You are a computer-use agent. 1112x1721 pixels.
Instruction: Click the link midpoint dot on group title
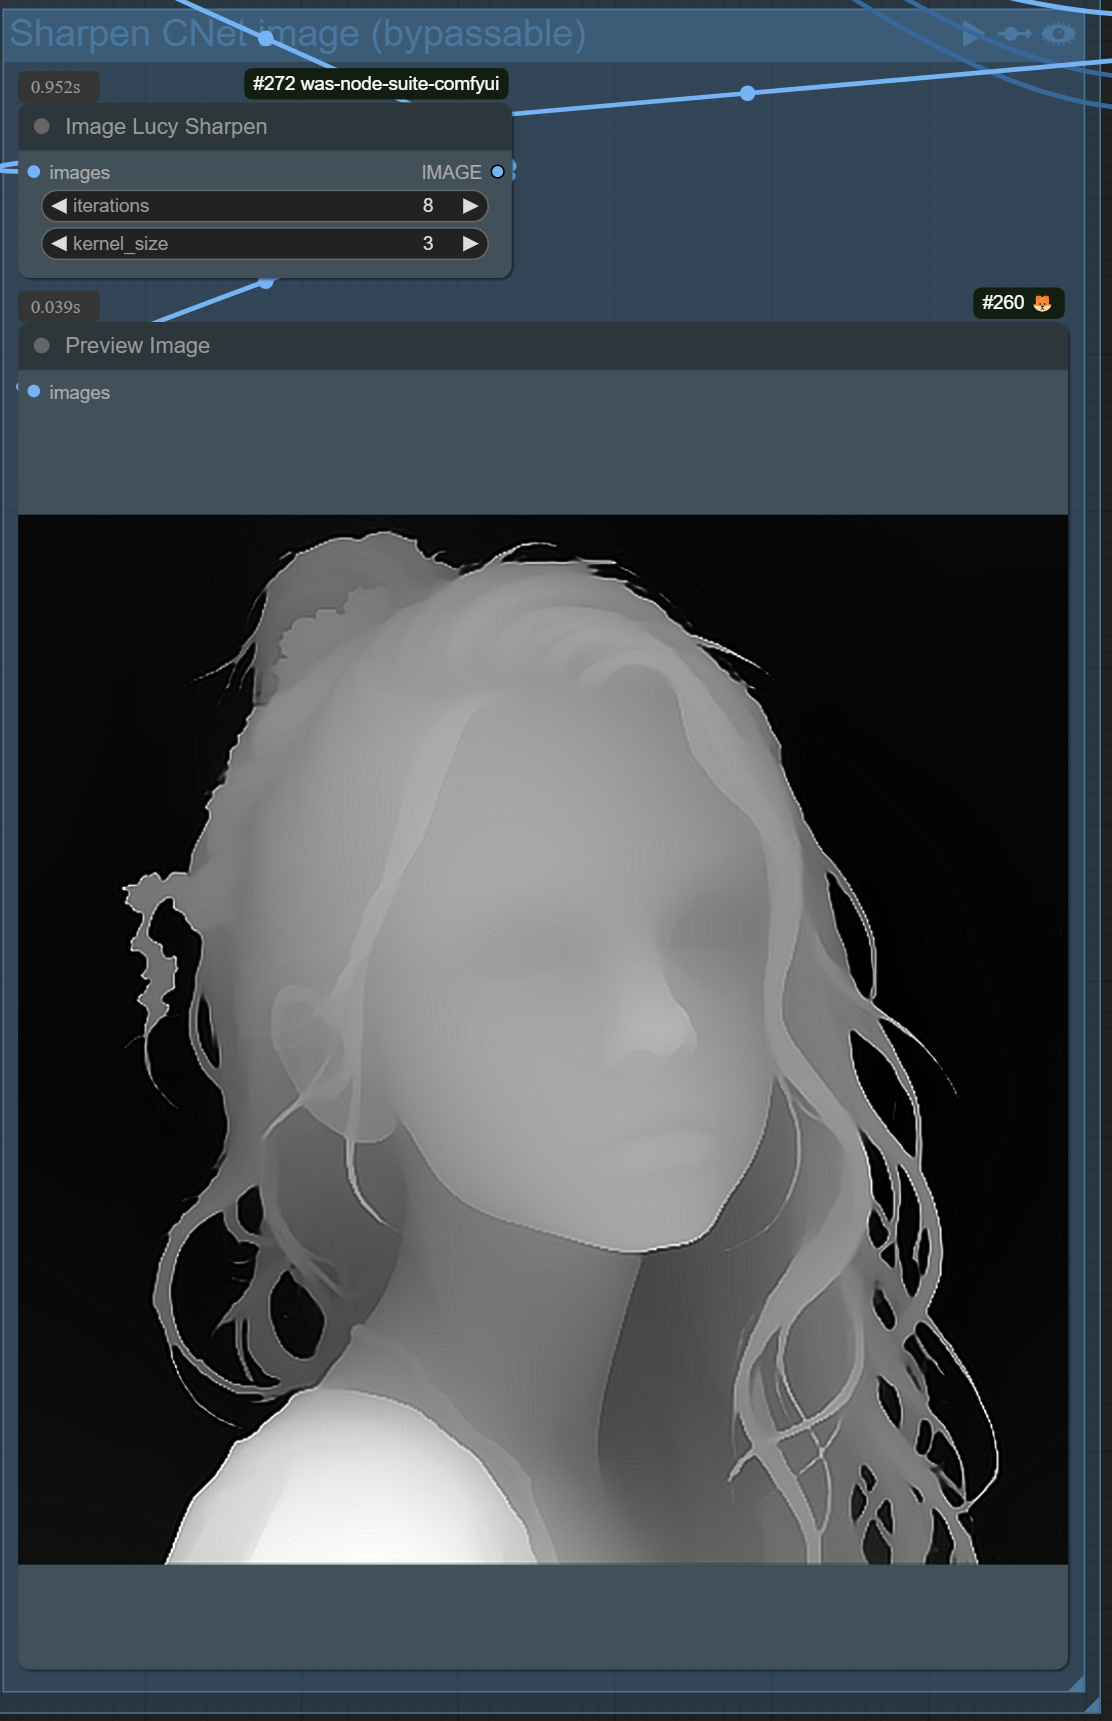[265, 38]
